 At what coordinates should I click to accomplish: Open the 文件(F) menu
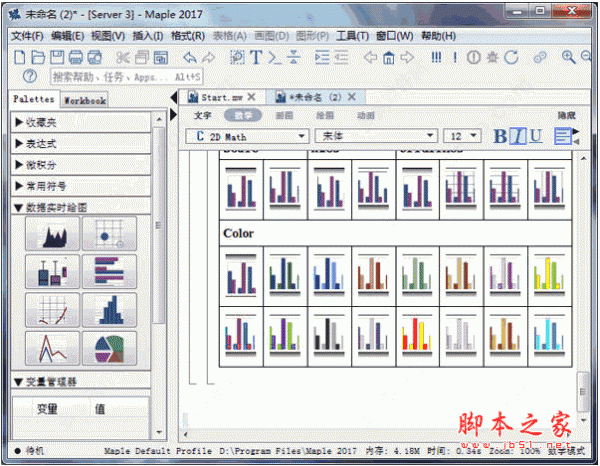click(x=27, y=36)
